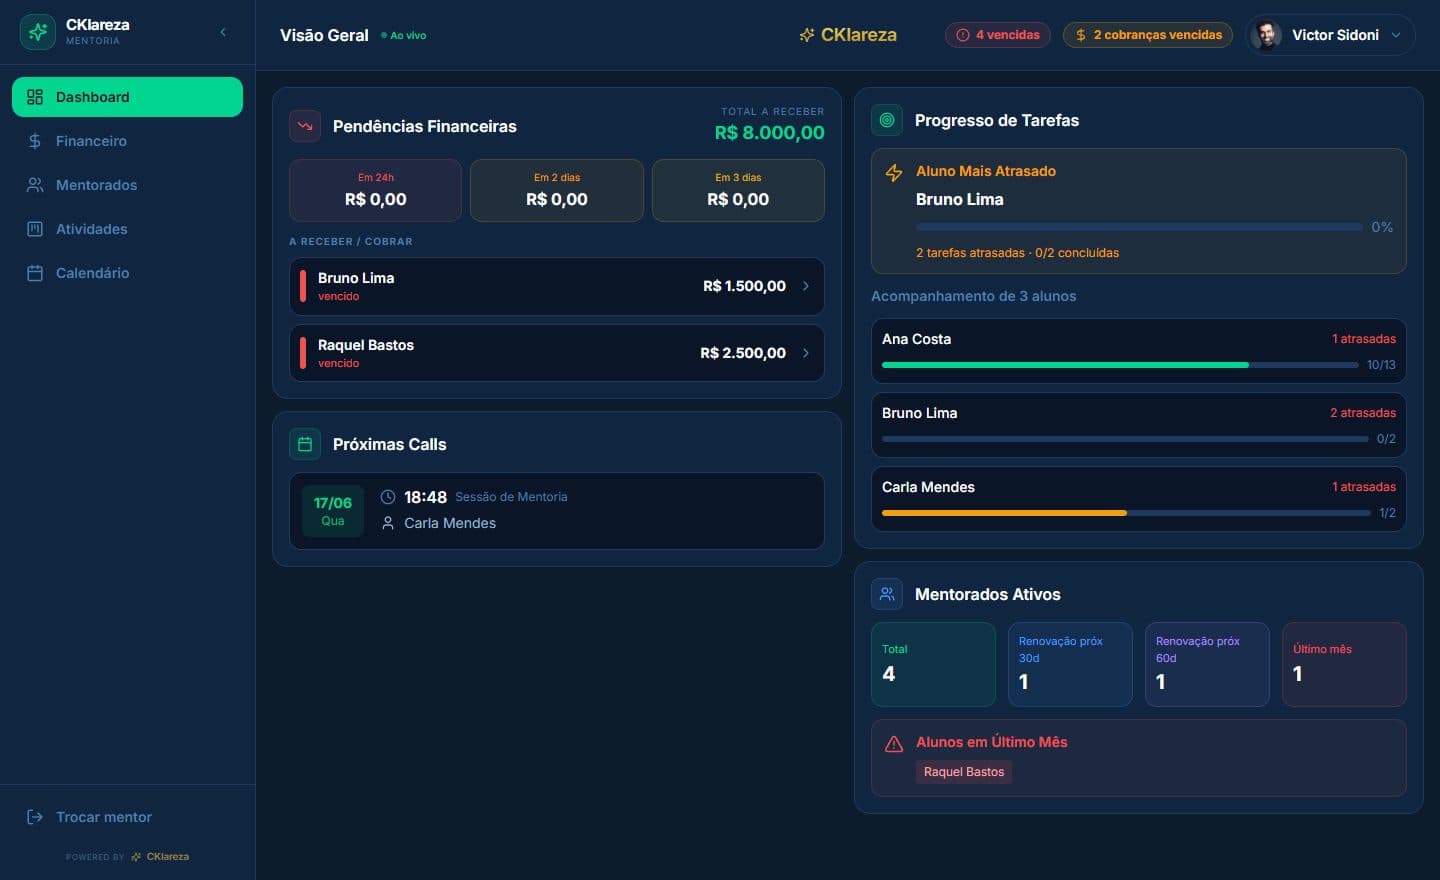Open the Dashboard menu item
Image resolution: width=1440 pixels, height=880 pixels.
(x=127, y=97)
